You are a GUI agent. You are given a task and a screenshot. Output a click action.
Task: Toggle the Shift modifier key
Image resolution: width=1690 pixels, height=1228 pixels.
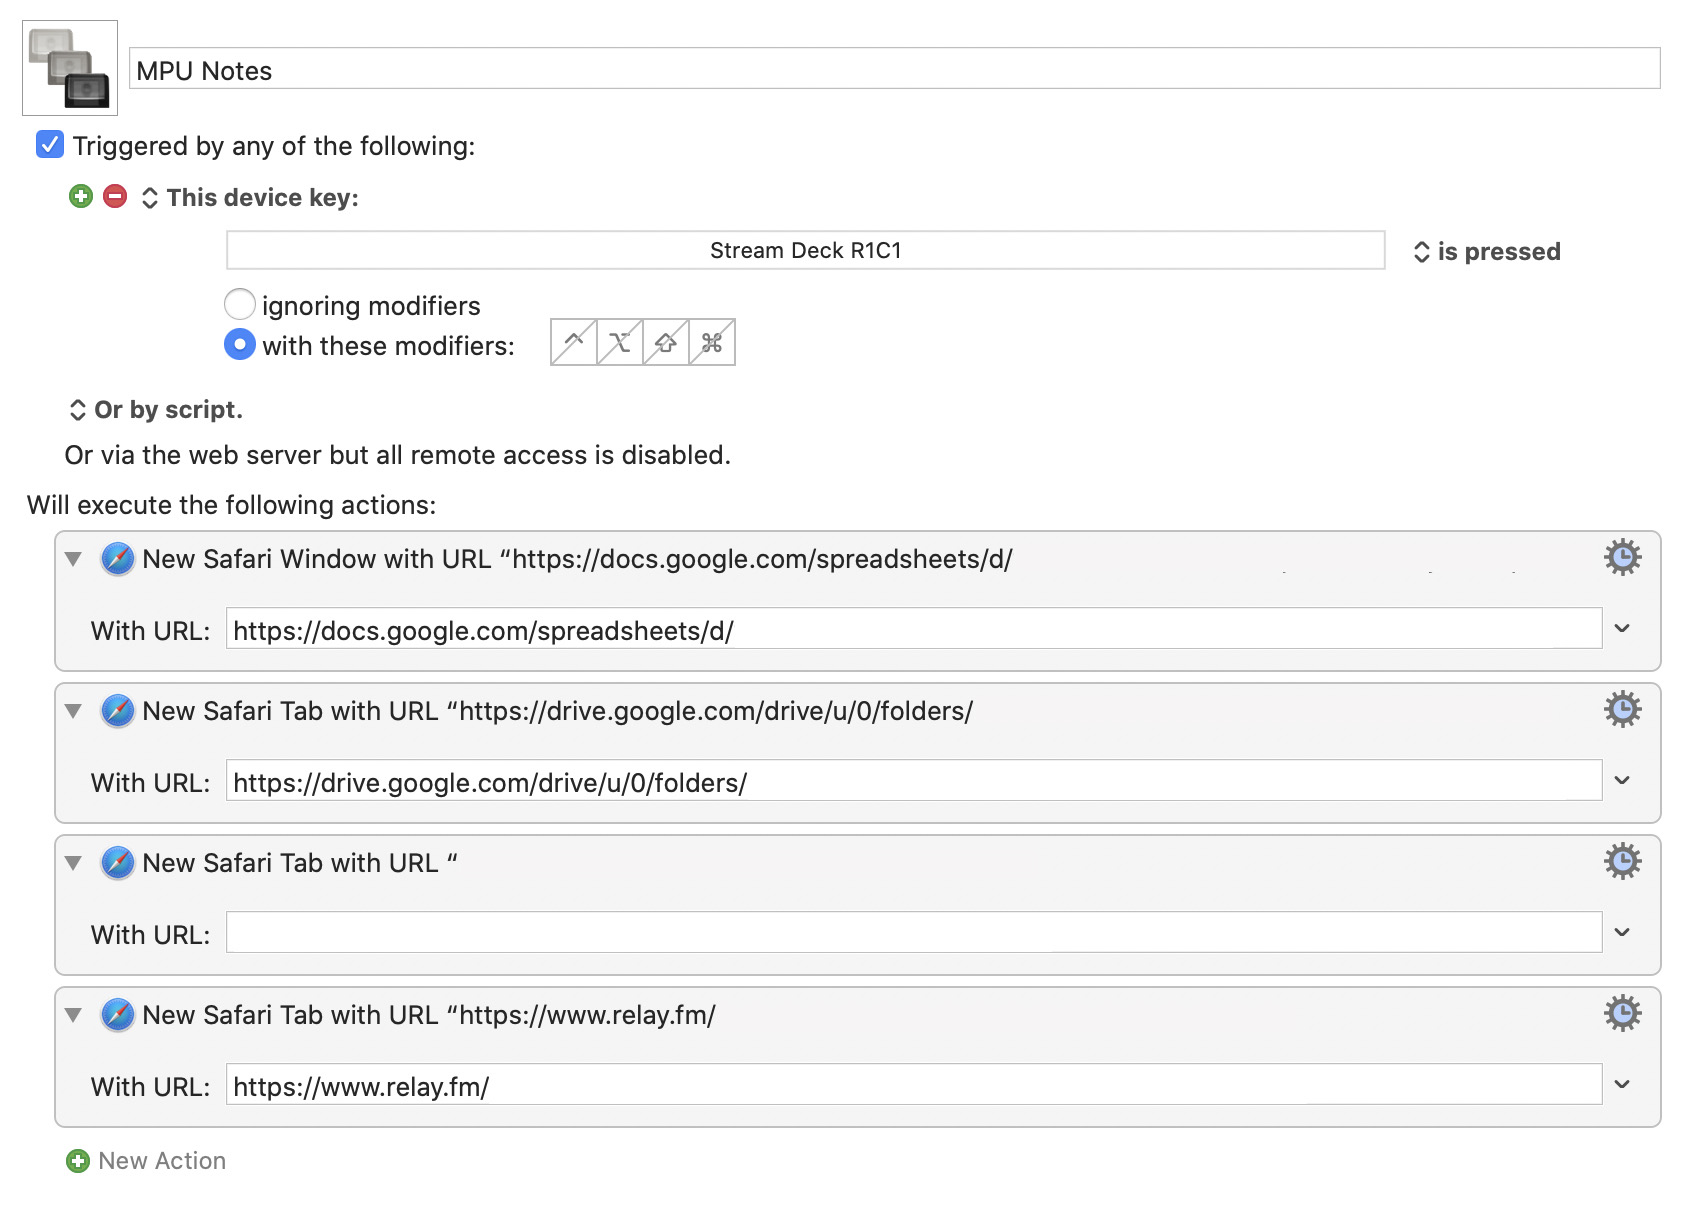[666, 342]
